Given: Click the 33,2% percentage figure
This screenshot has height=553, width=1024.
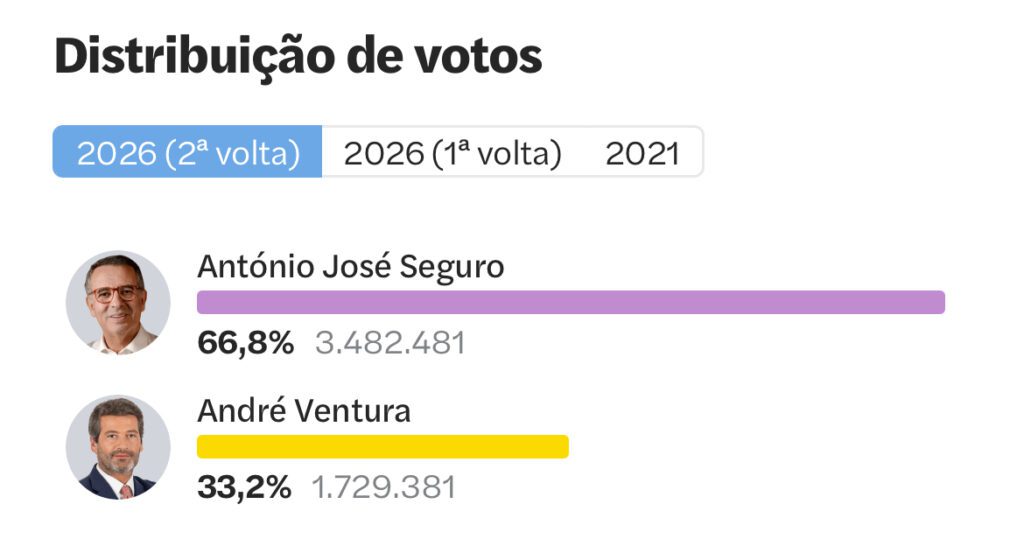Looking at the screenshot, I should click(244, 487).
